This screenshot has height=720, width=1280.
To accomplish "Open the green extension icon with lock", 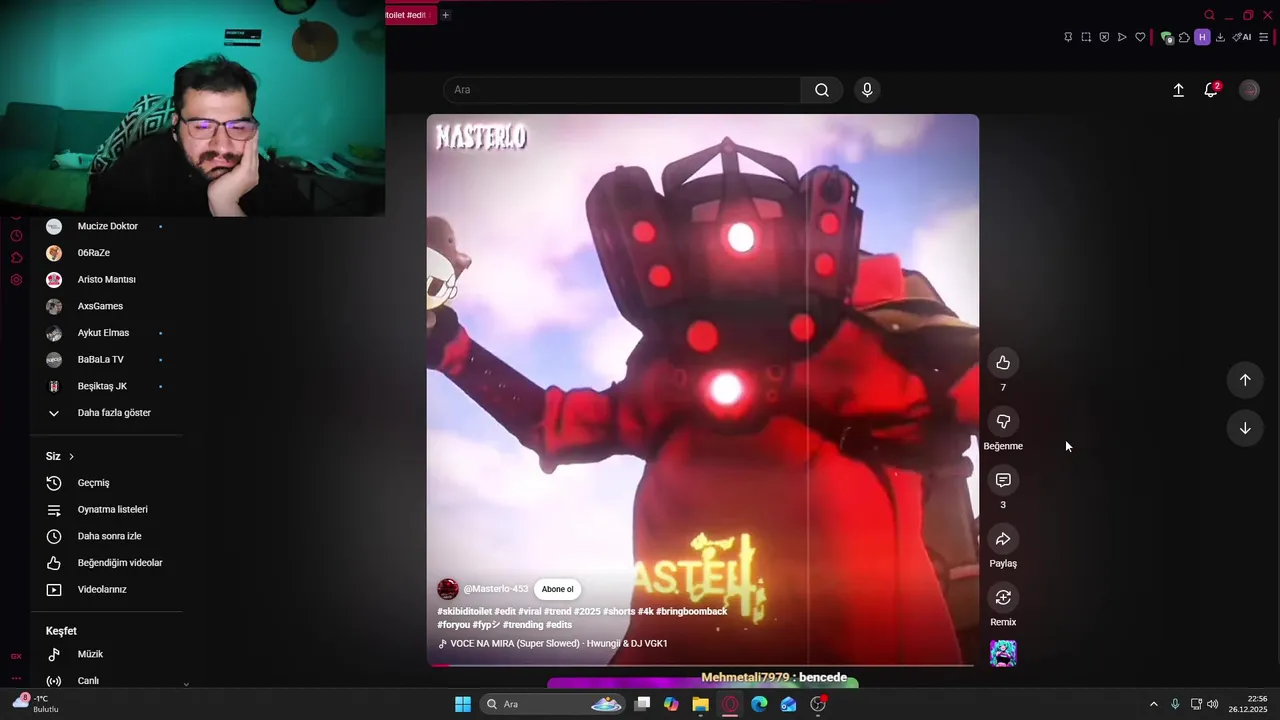I will coord(1166,37).
